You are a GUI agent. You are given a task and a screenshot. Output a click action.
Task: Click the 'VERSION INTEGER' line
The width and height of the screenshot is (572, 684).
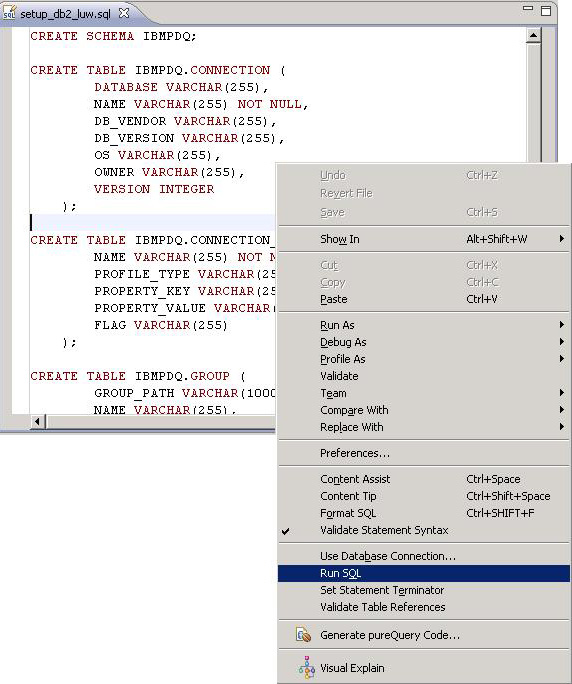(x=154, y=189)
